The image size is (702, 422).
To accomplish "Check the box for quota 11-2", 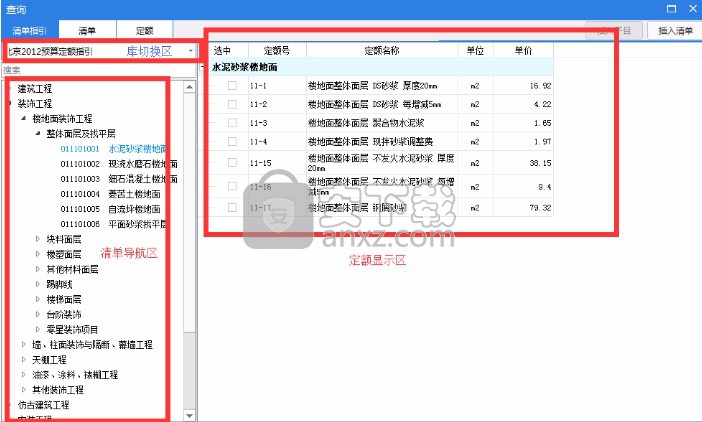I will pos(232,104).
